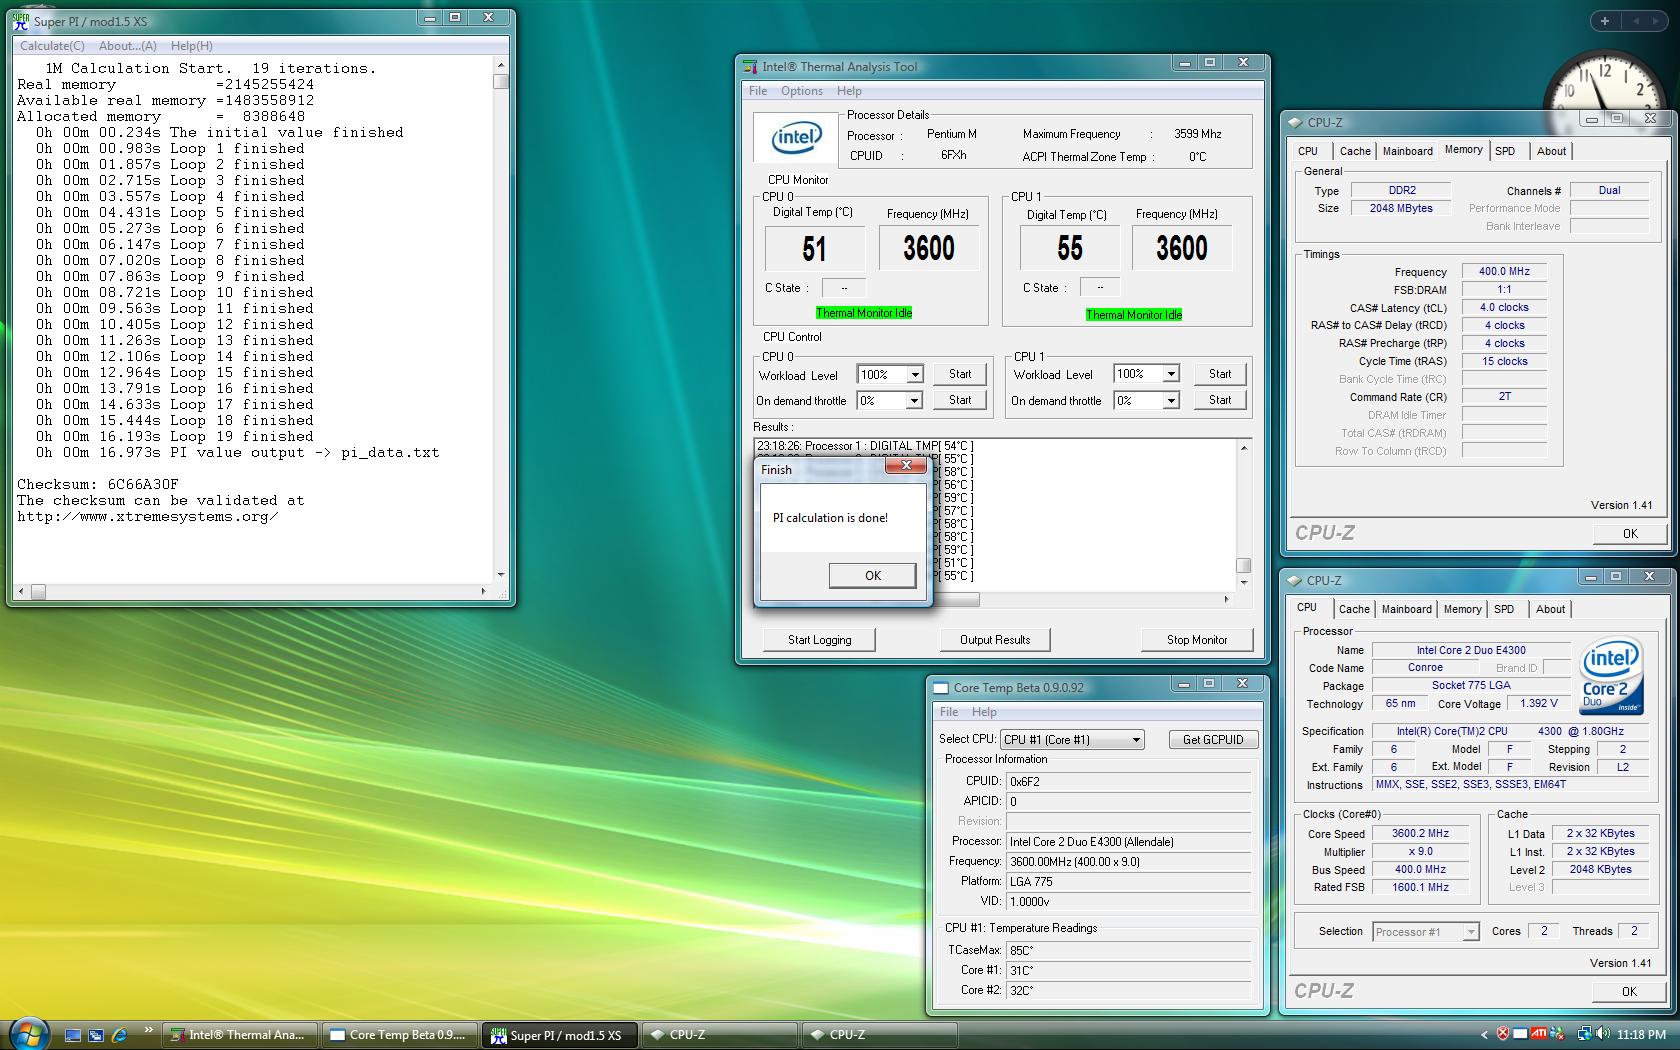
Task: Open CPU 1 Workload Level dropdown
Action: (1171, 374)
